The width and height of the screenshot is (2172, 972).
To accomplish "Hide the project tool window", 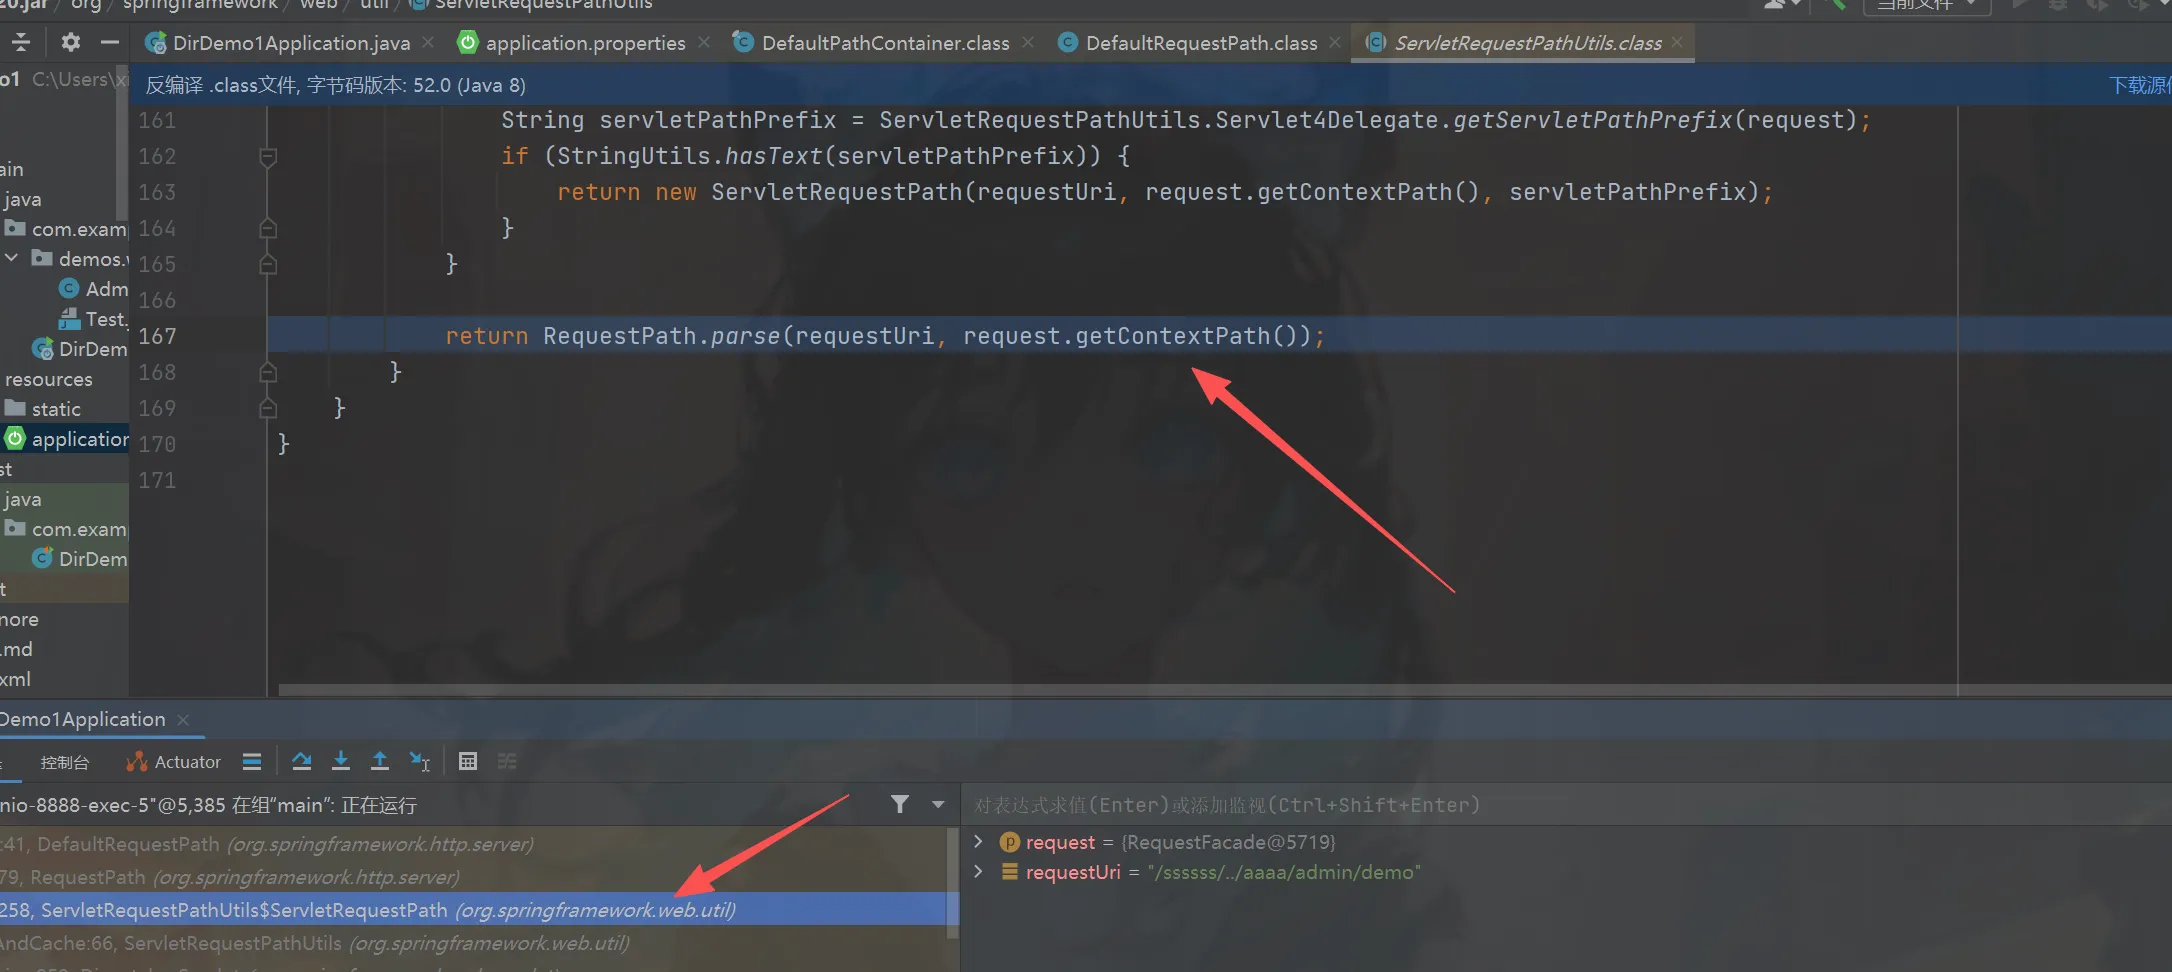I will (110, 42).
